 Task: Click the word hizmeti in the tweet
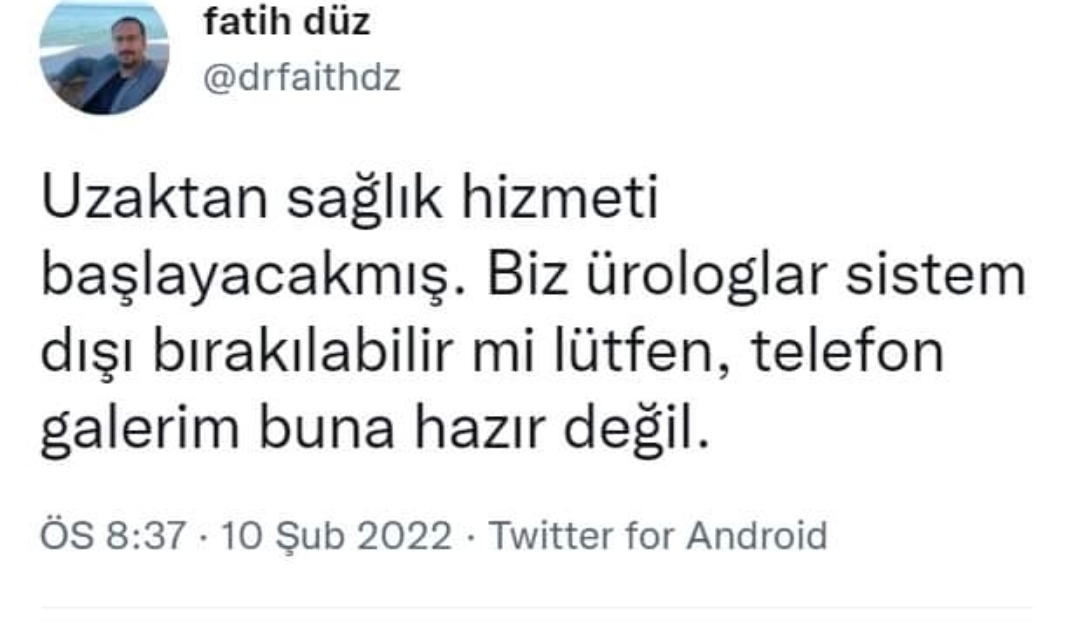tap(559, 198)
